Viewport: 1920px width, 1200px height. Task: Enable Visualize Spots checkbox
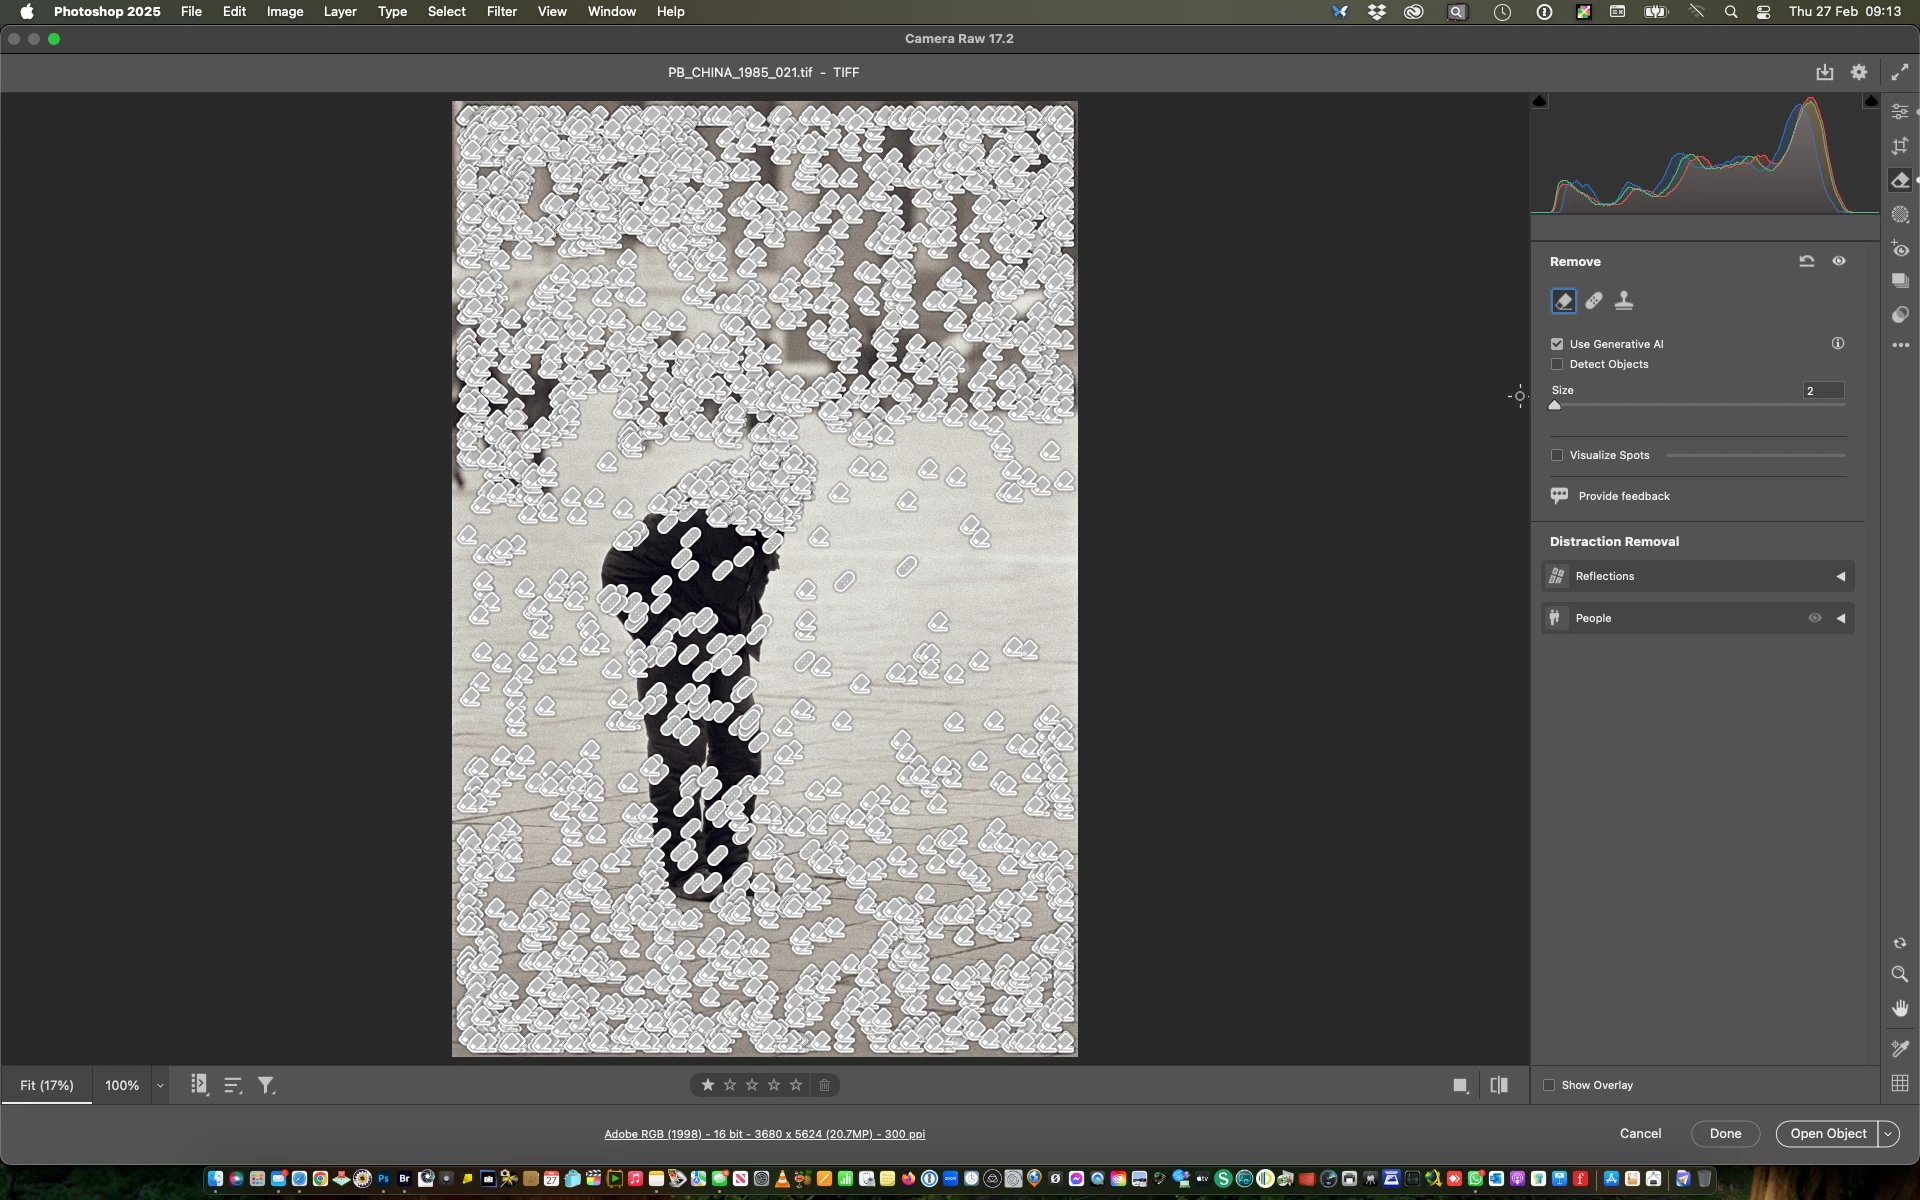pos(1557,455)
